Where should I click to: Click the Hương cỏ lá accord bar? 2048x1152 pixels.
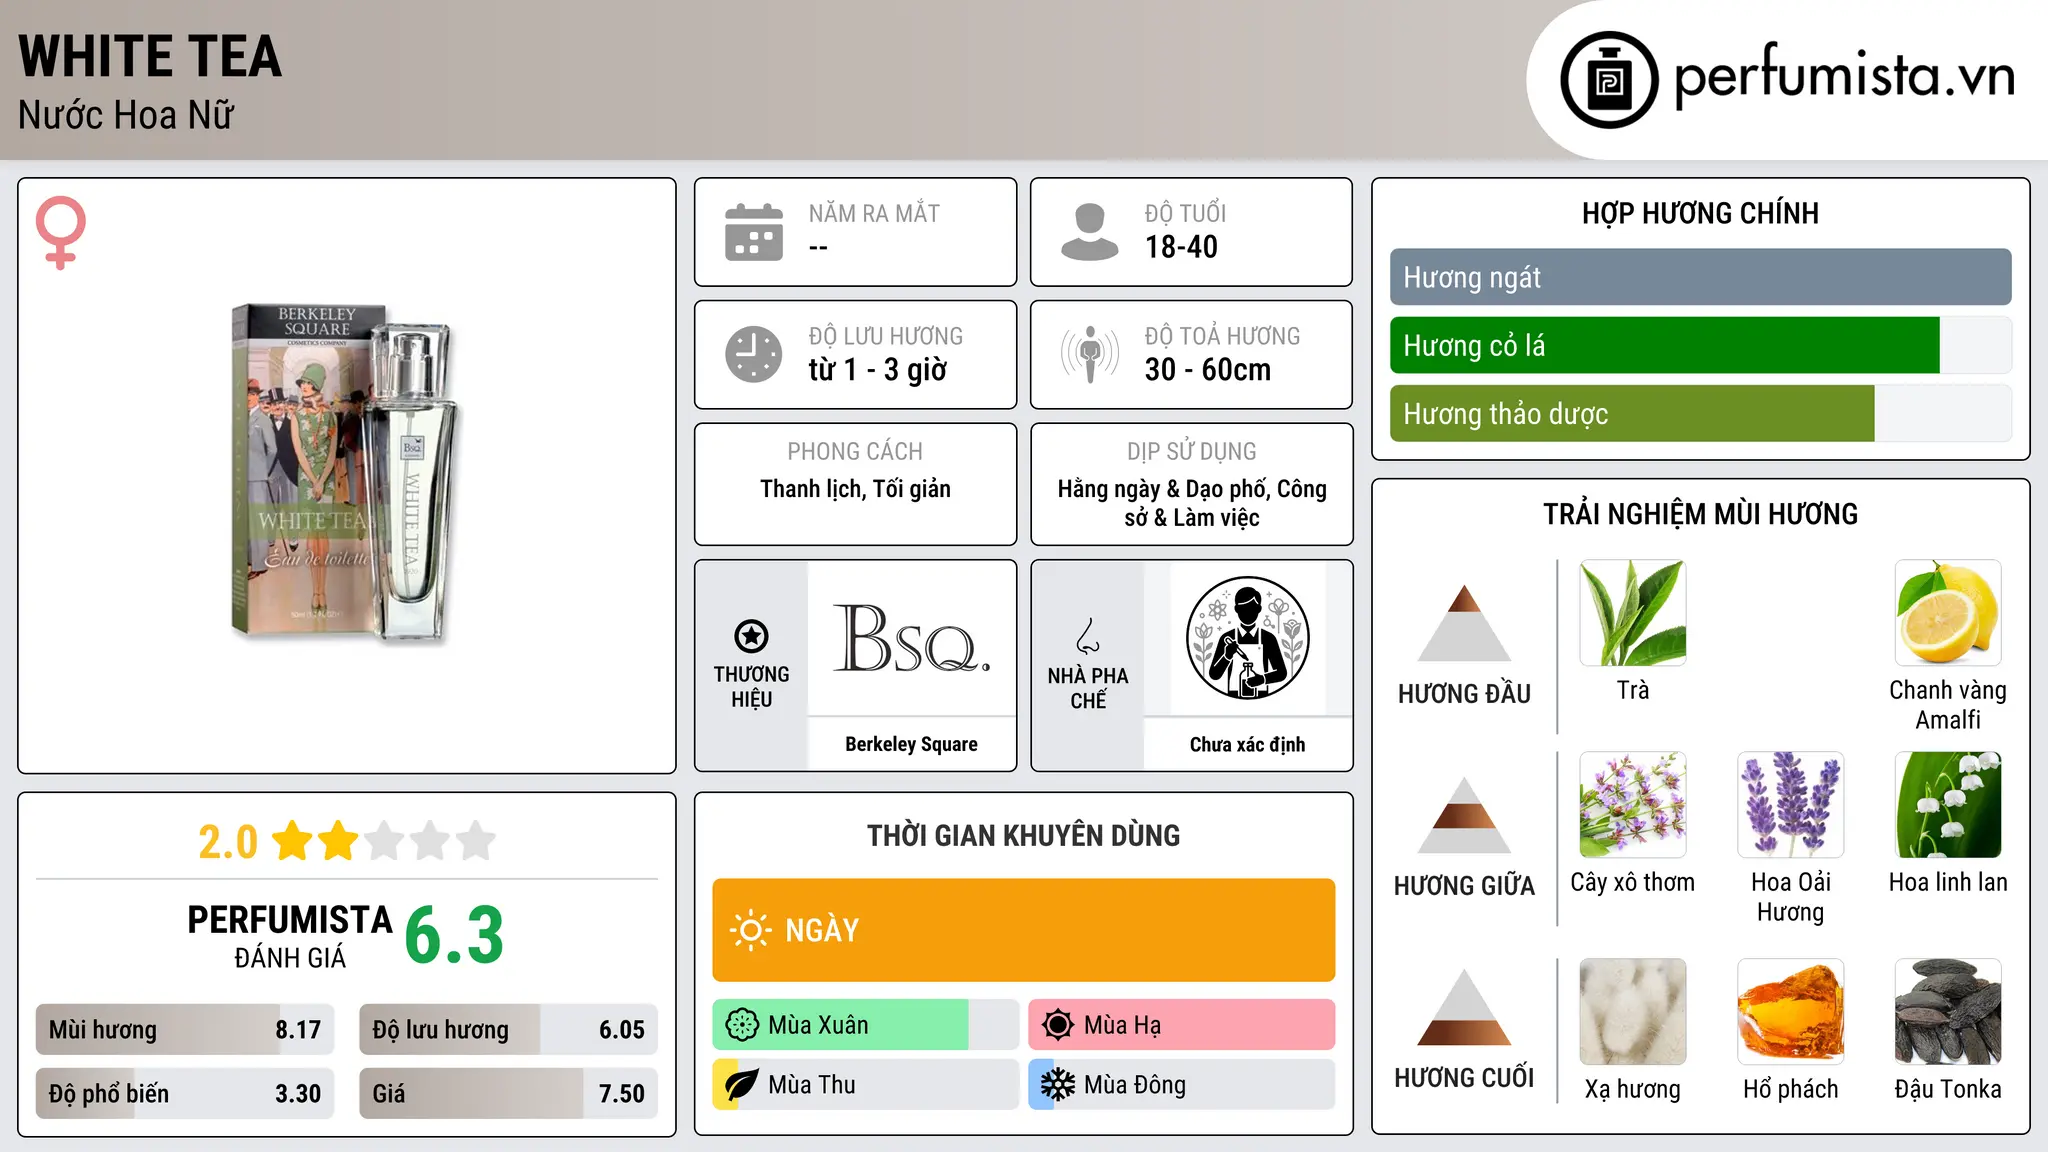pos(1700,345)
